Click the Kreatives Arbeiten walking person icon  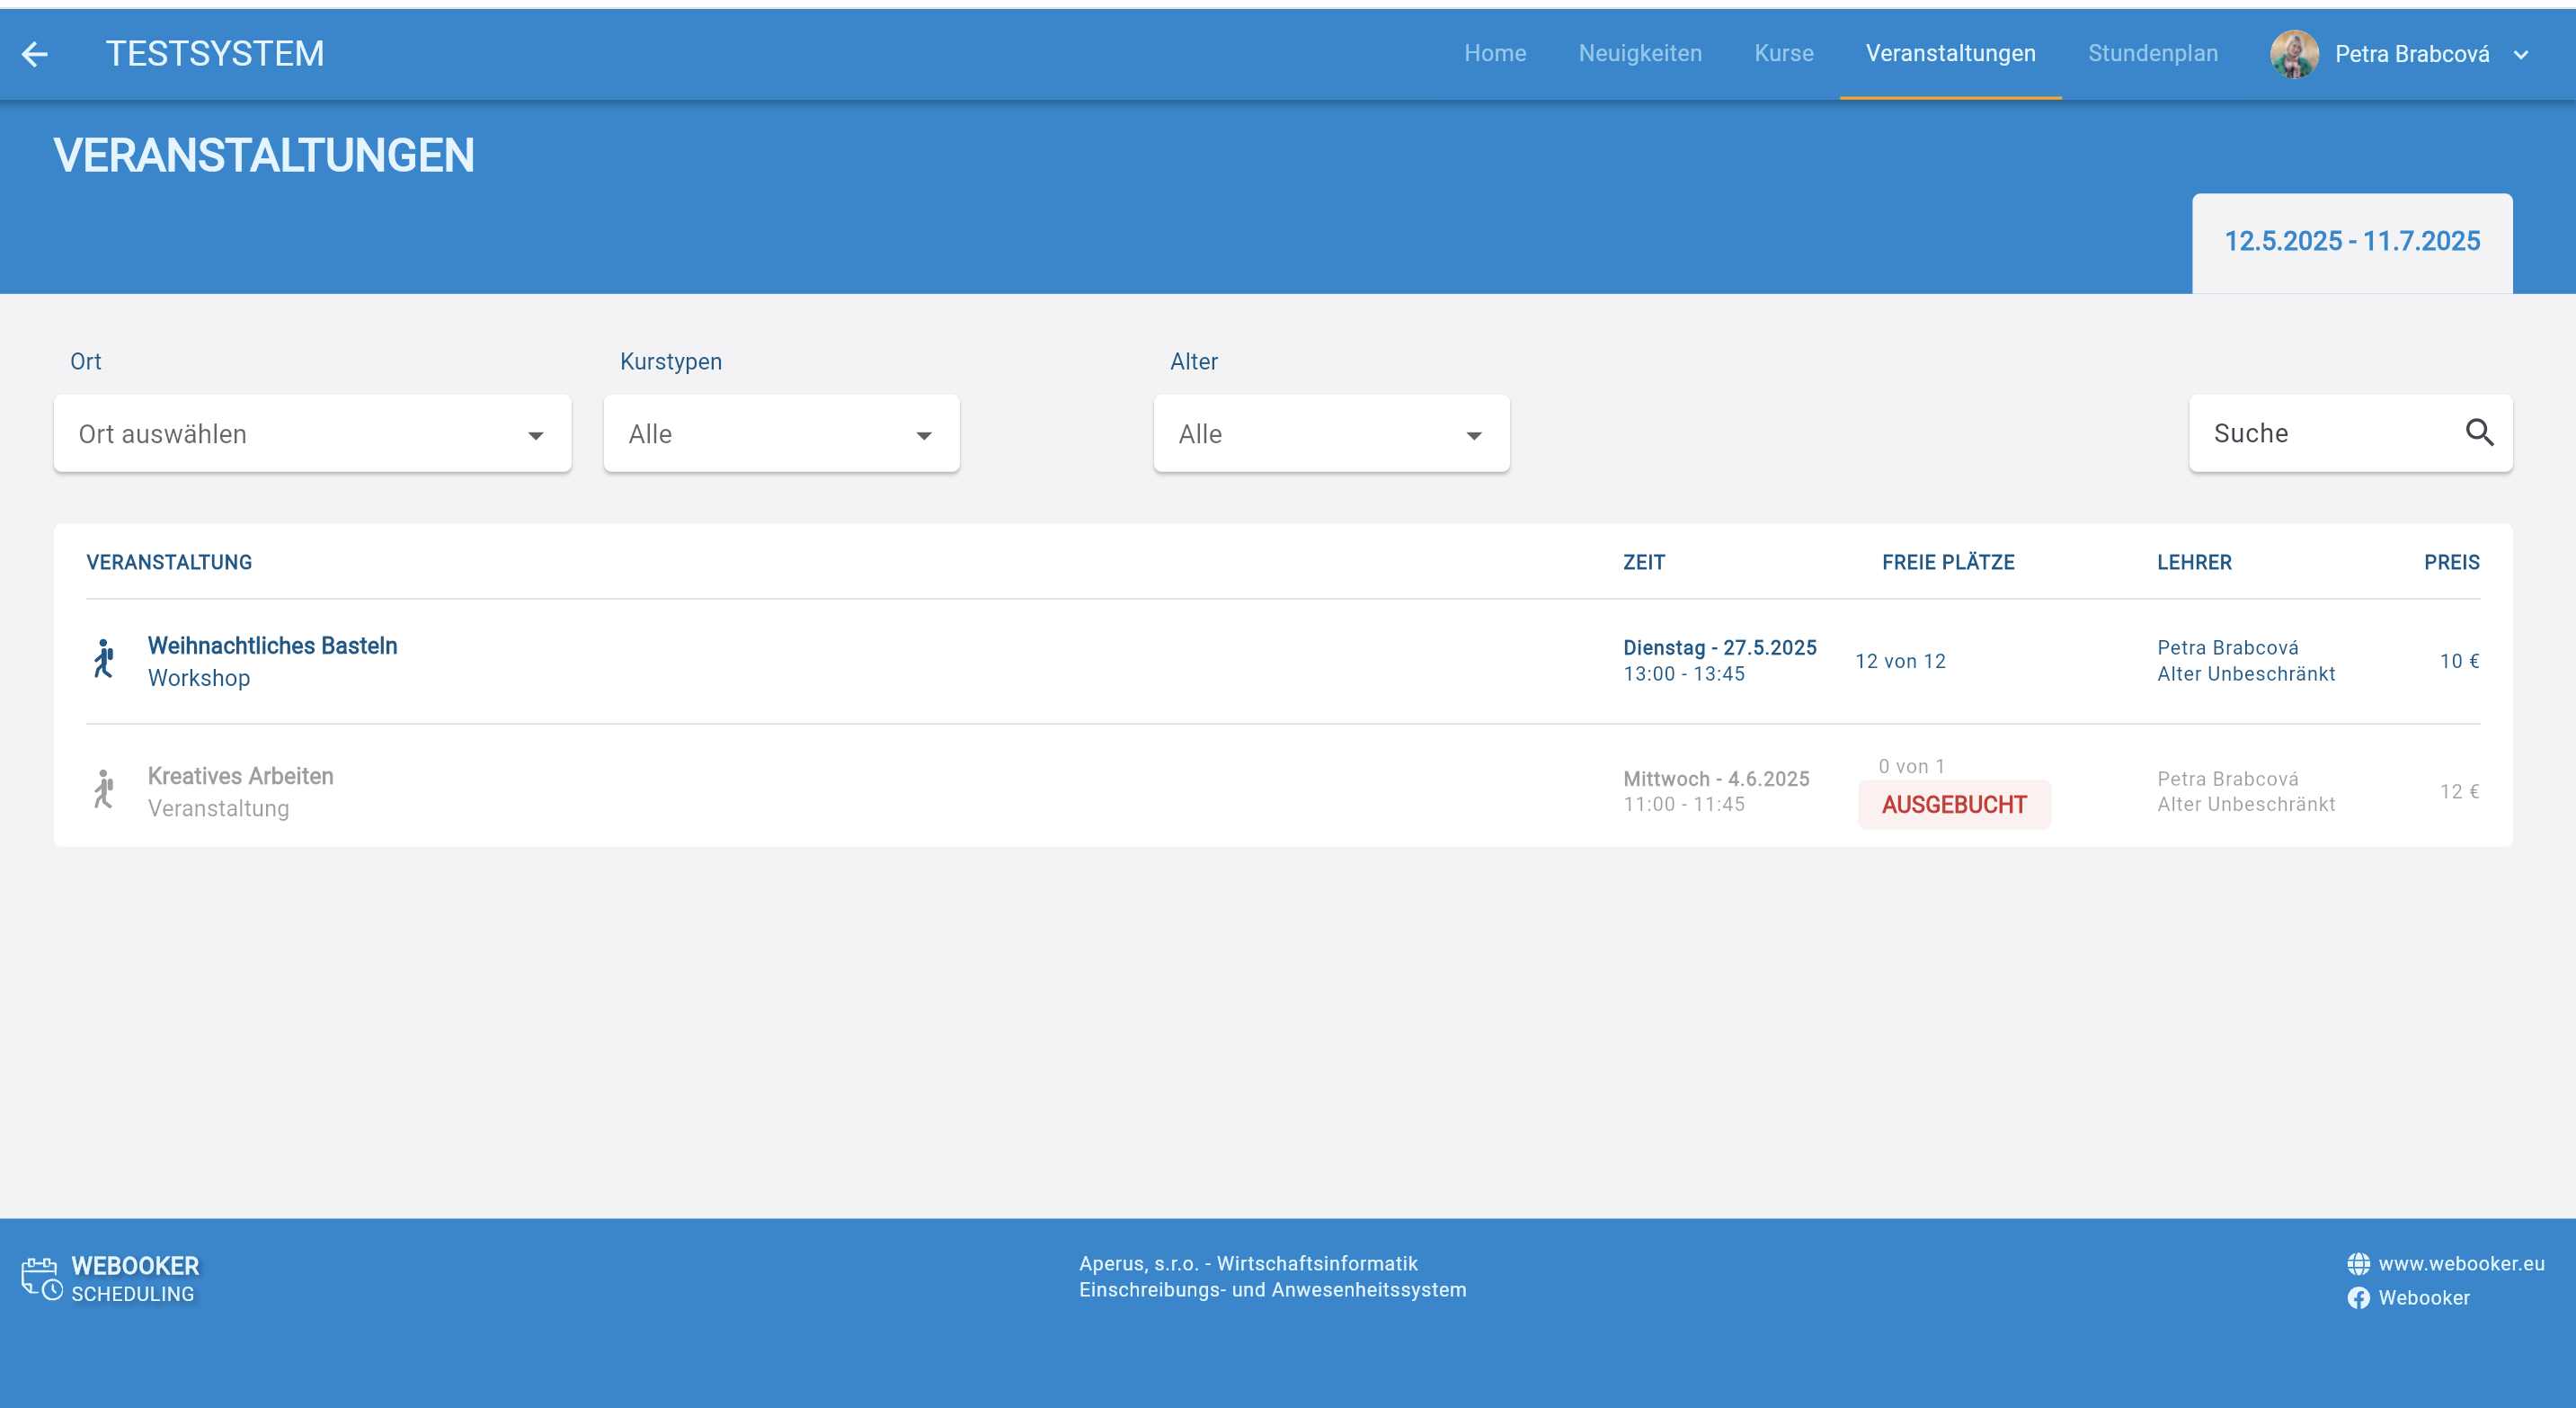(104, 790)
